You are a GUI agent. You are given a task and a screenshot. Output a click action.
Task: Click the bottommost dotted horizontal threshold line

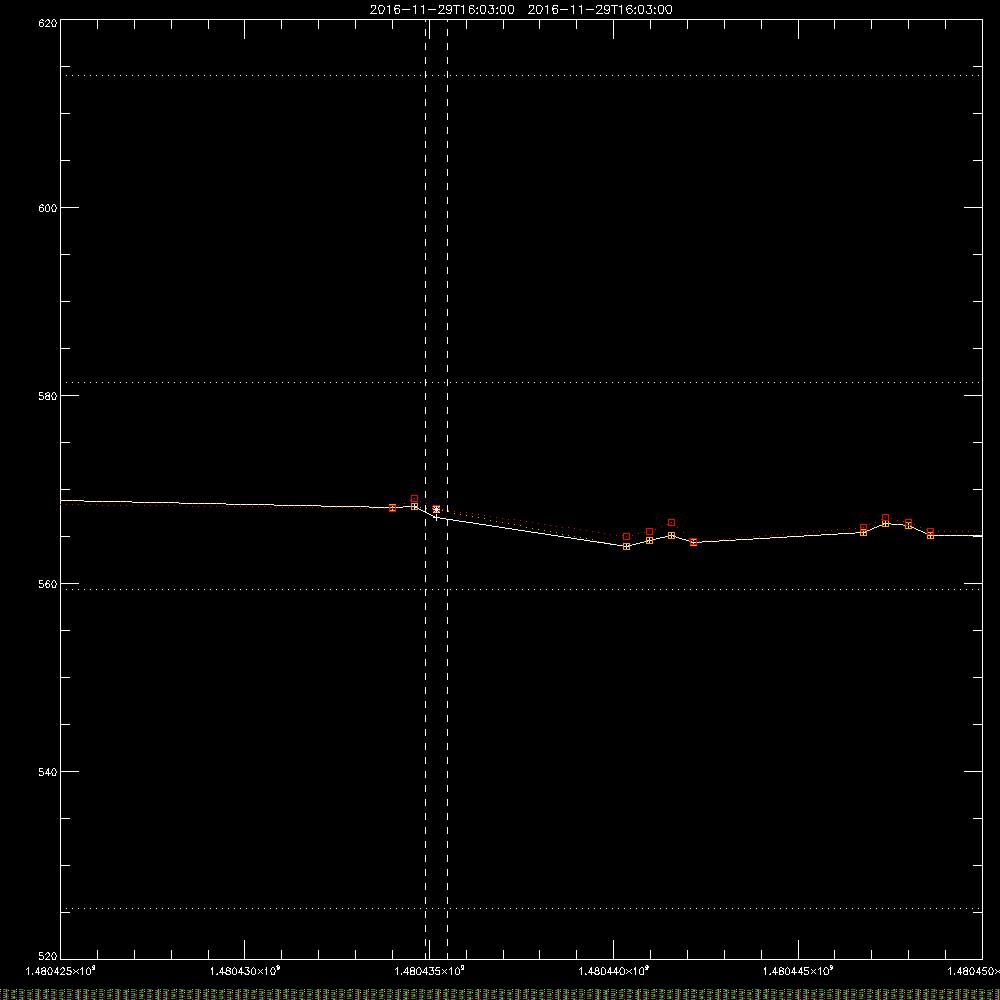[x=521, y=908]
